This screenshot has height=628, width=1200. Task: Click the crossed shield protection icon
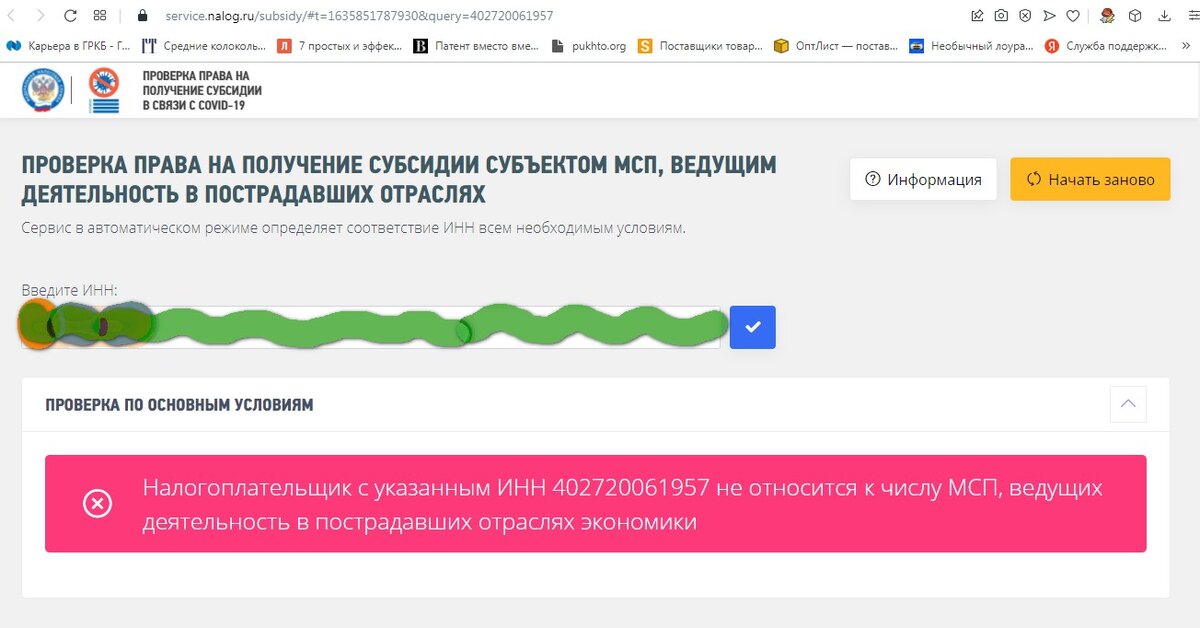[x=1024, y=15]
